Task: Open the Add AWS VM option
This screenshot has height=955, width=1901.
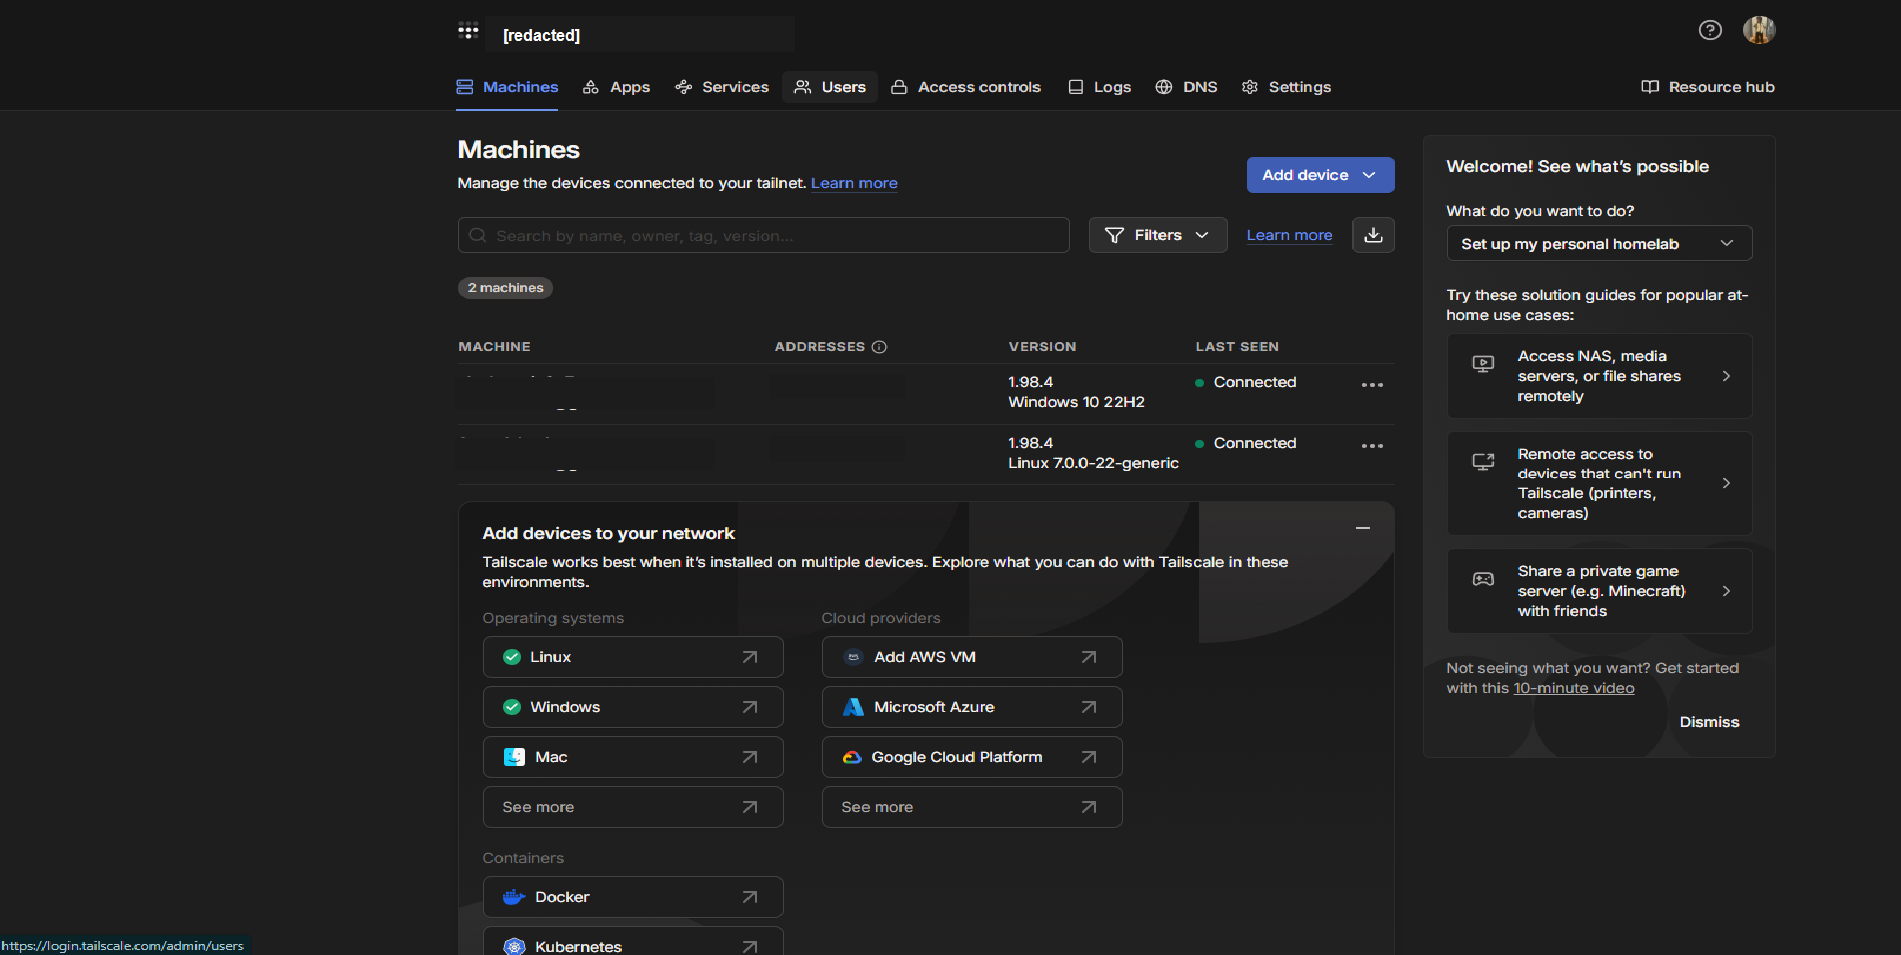Action: (x=972, y=657)
